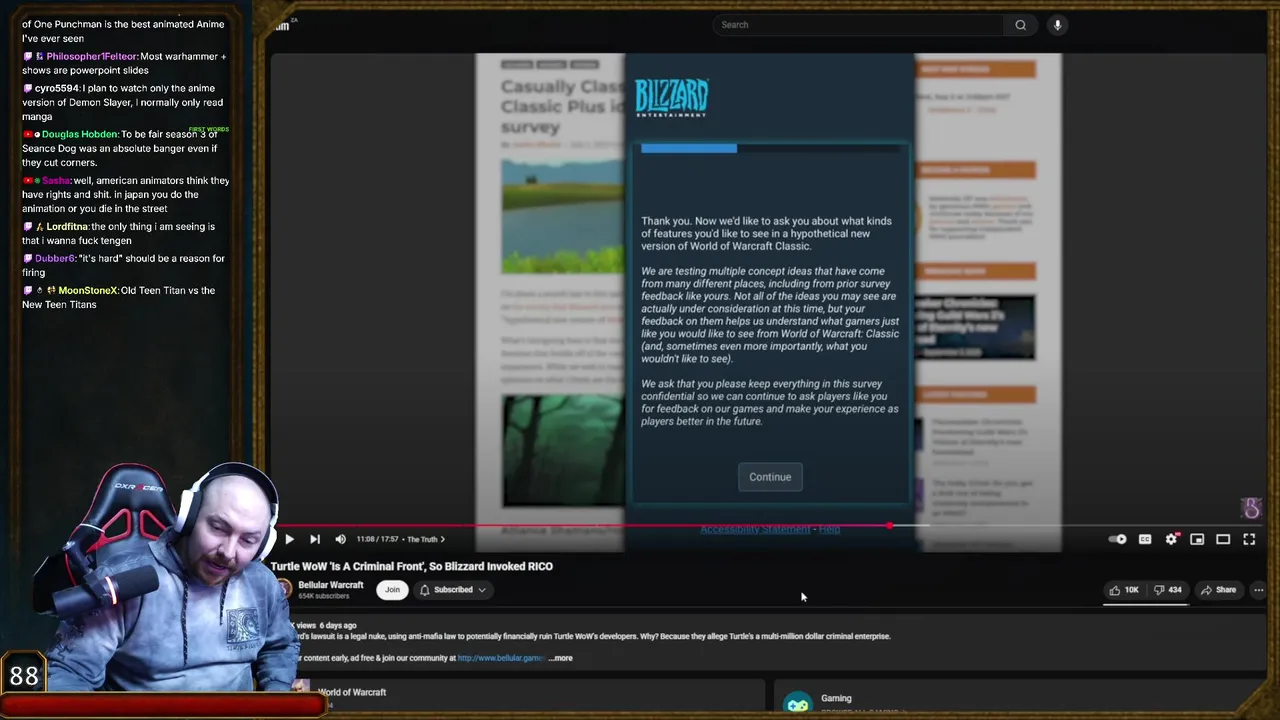Viewport: 1280px width, 720px height.
Task: Open the video settings gear
Action: [1171, 539]
